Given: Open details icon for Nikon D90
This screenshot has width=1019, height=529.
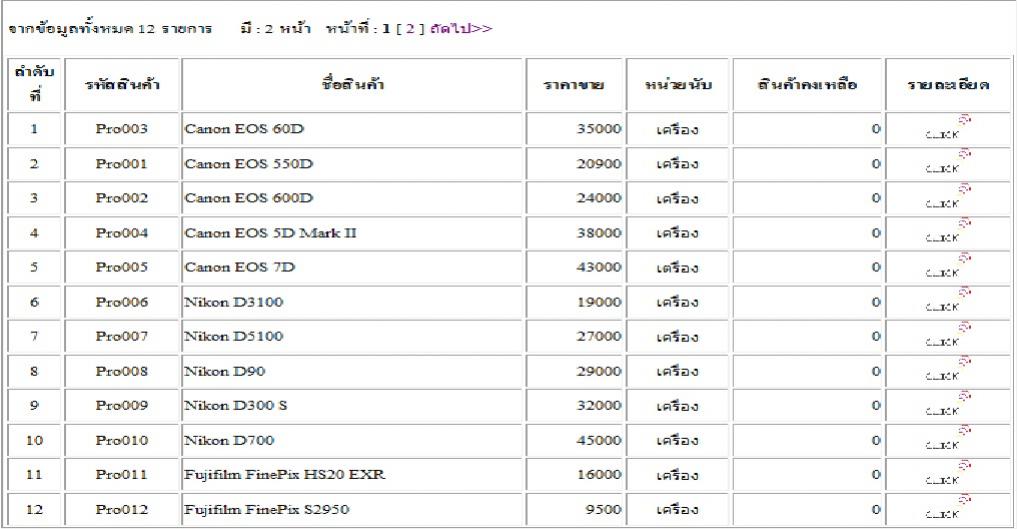Looking at the screenshot, I should [x=948, y=370].
